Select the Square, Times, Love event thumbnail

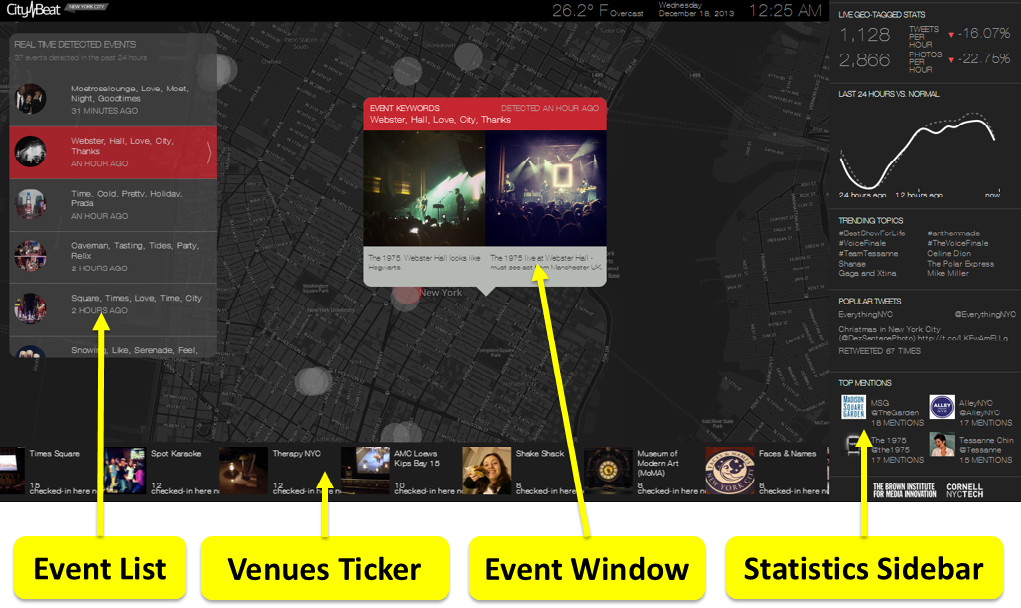[30, 309]
